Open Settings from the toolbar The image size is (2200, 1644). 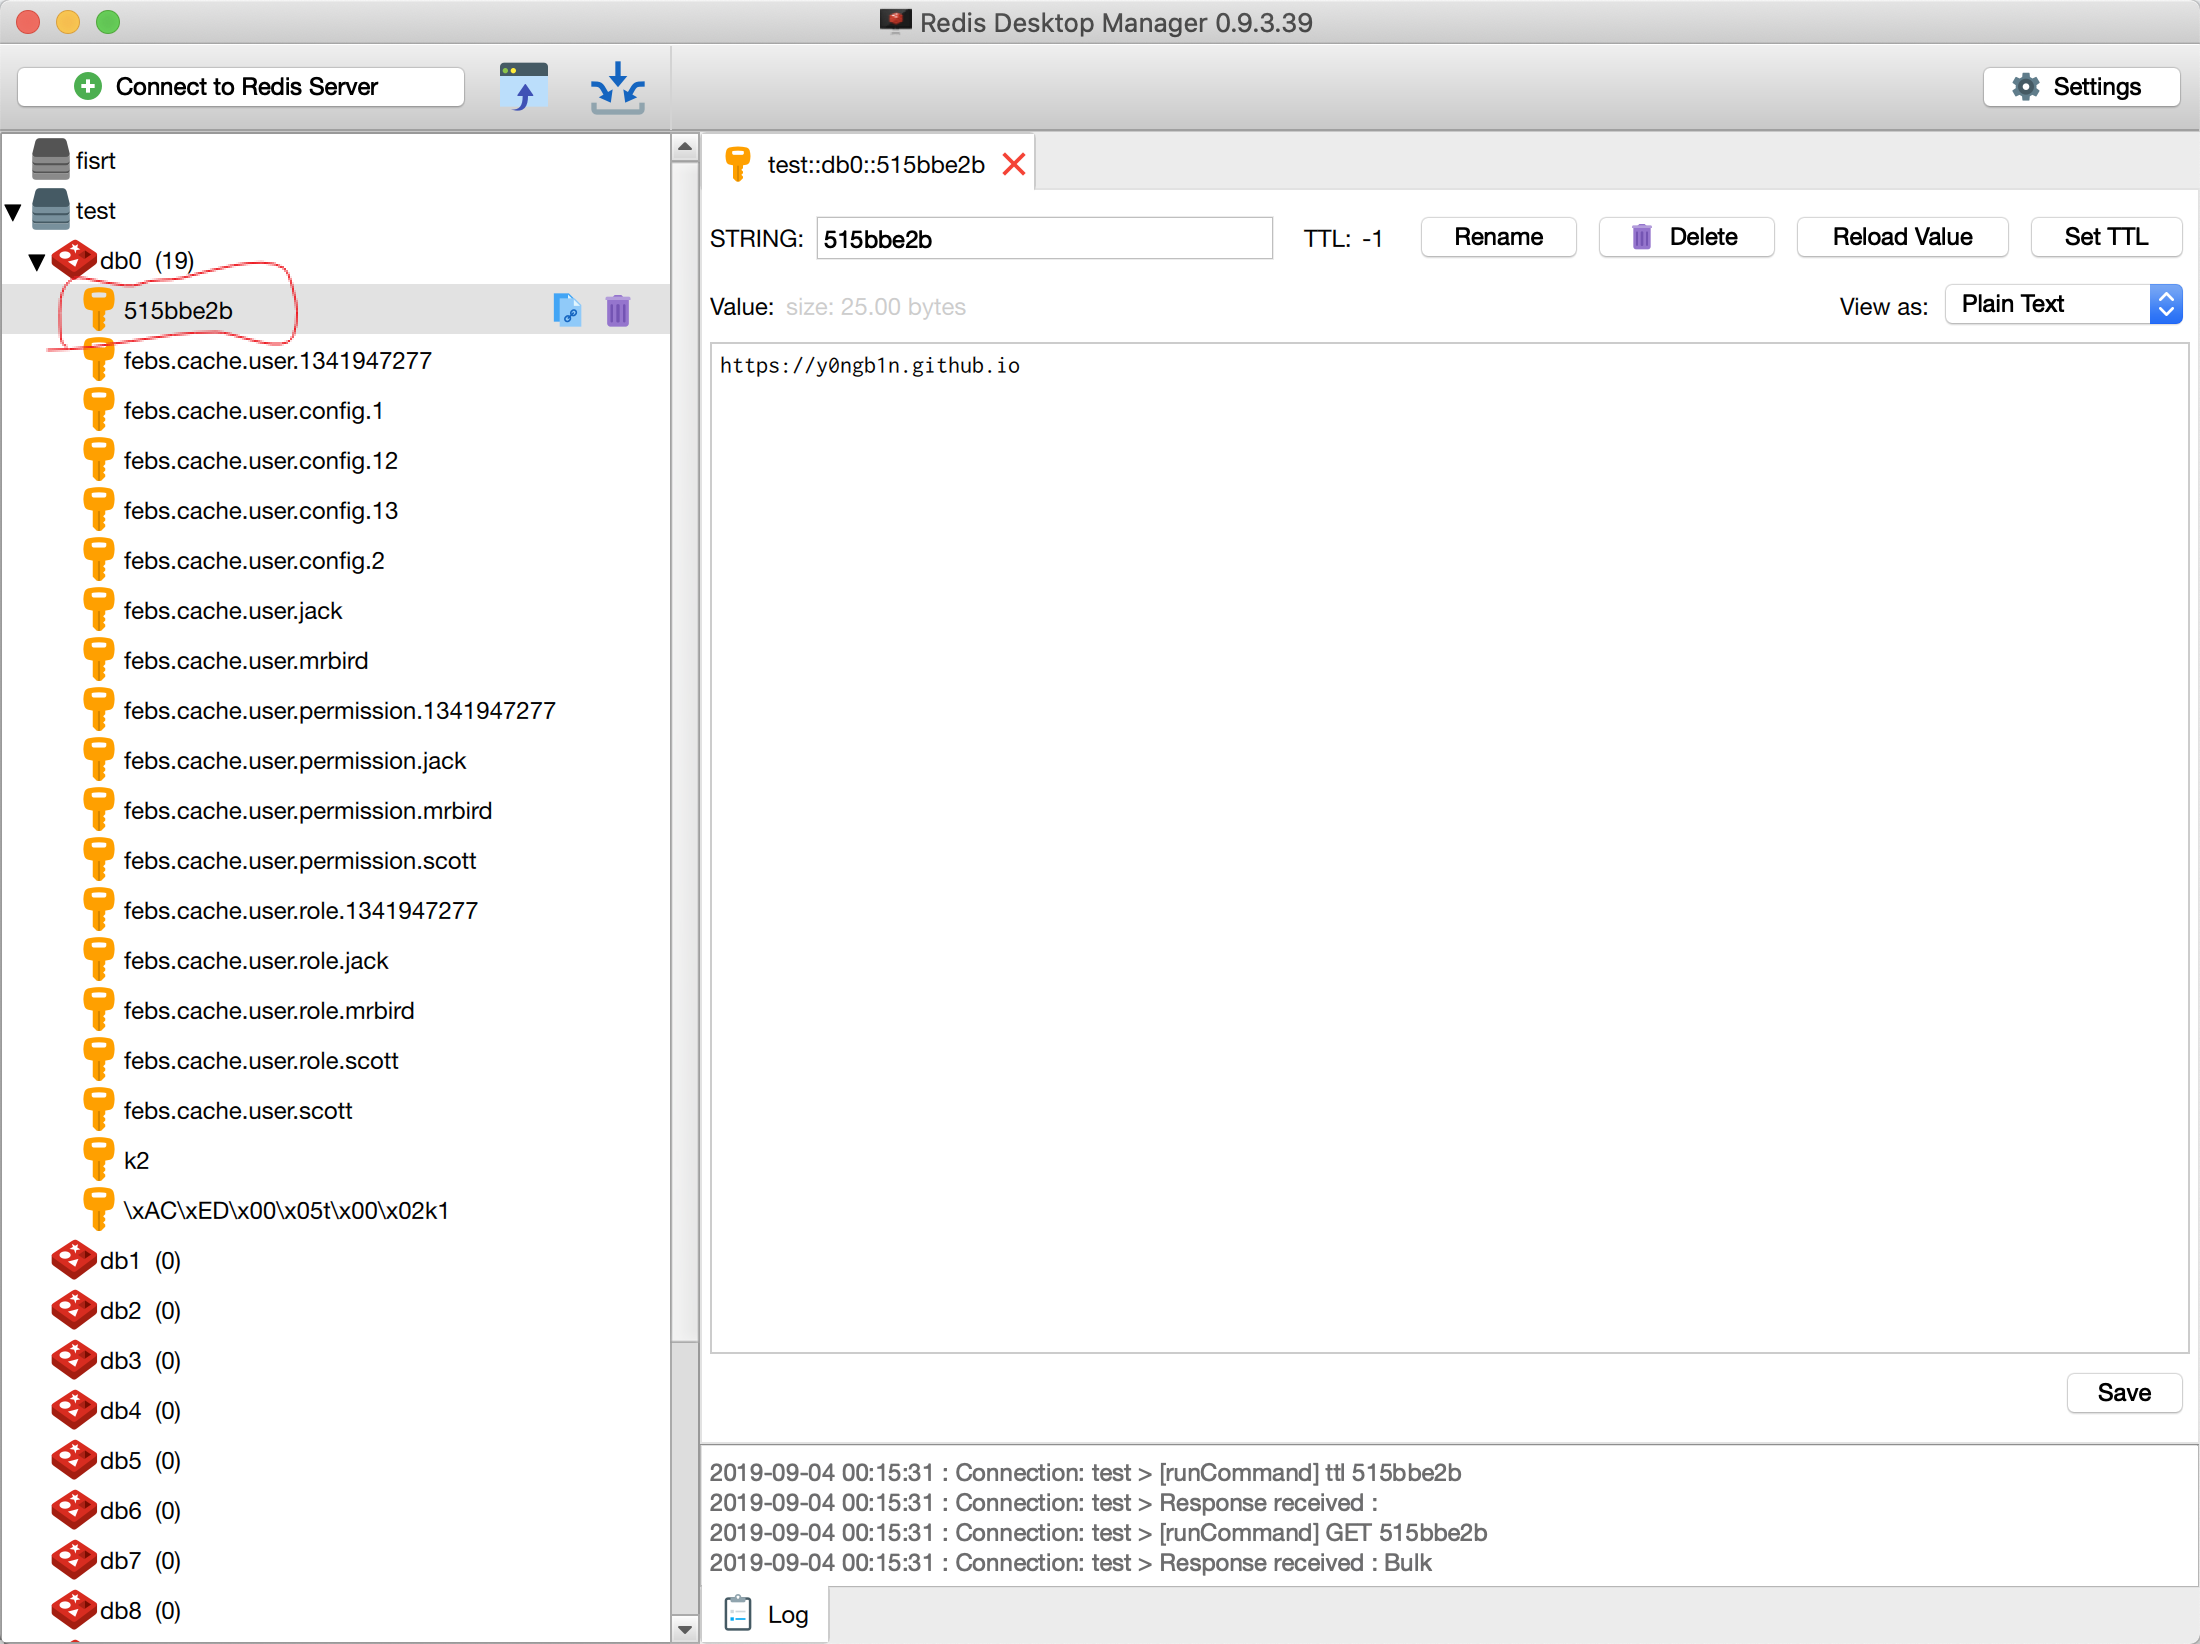2080,87
